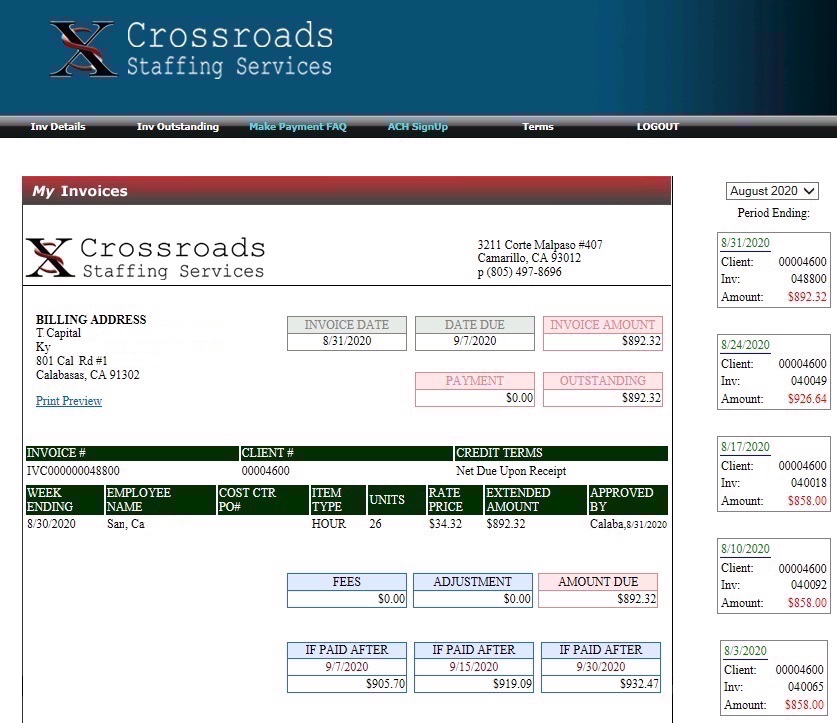Click the Invoice Amount $892.32 field
This screenshot has height=723, width=837.
point(603,341)
